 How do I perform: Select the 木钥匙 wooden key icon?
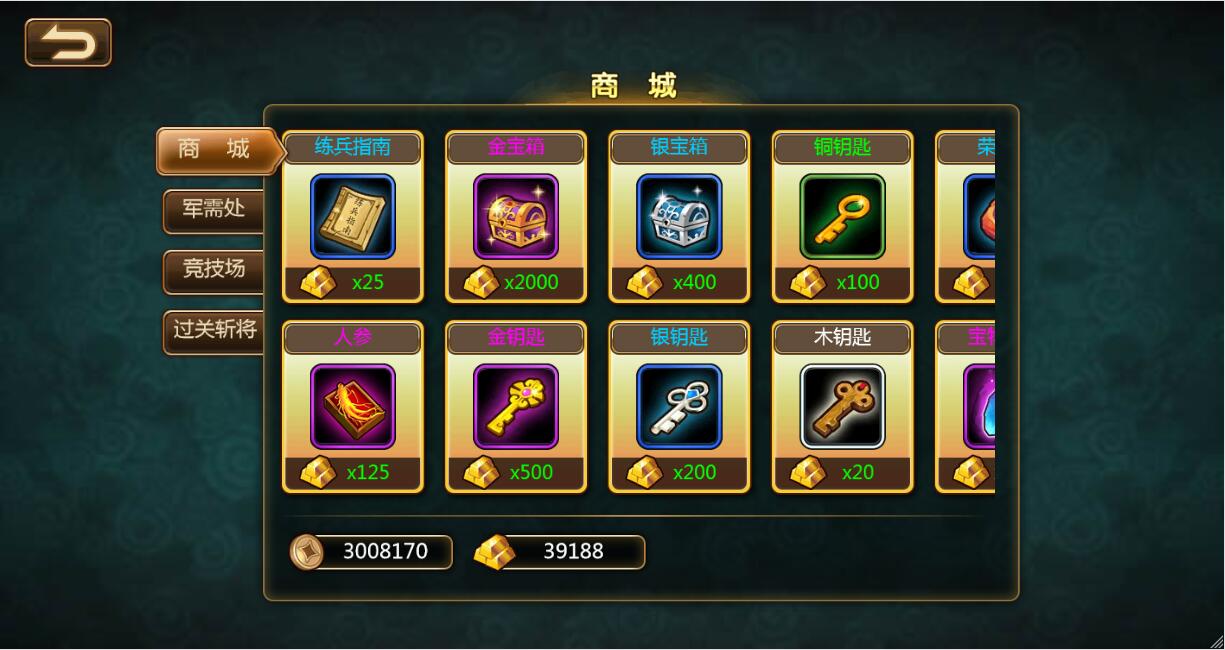click(x=843, y=406)
